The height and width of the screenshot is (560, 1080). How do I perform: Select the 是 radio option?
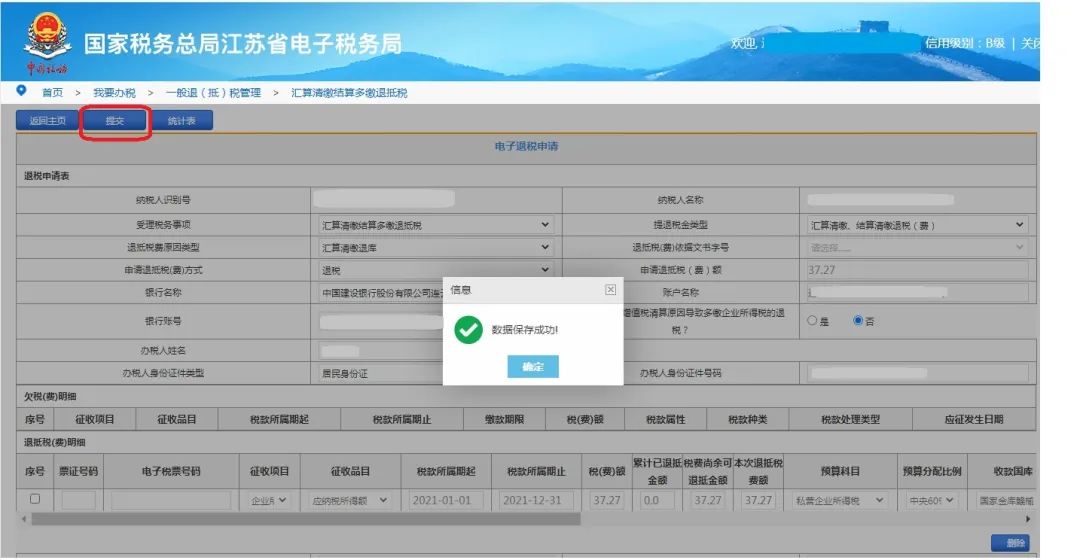click(x=812, y=321)
